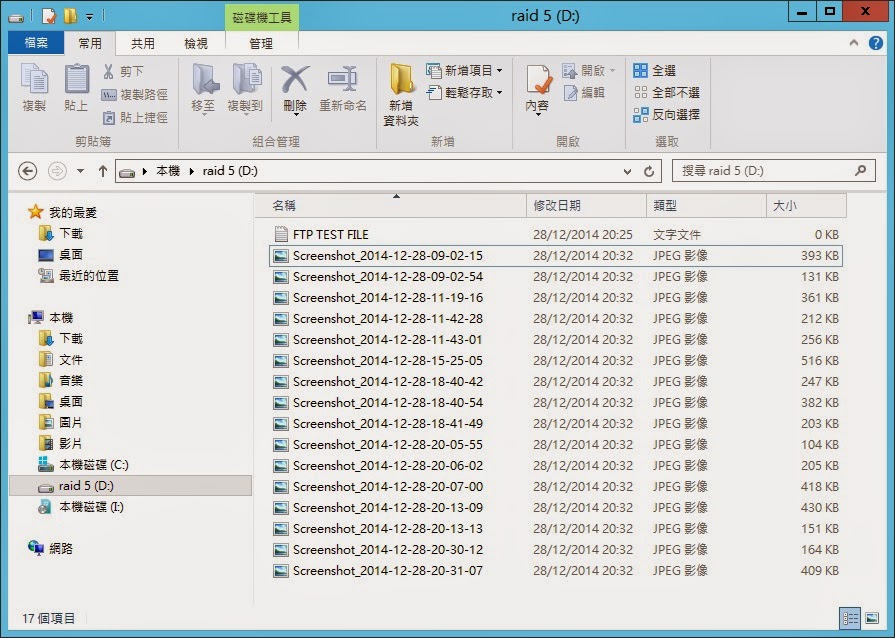
Task: Create a New folder (新增資料夾)
Action: (401, 95)
